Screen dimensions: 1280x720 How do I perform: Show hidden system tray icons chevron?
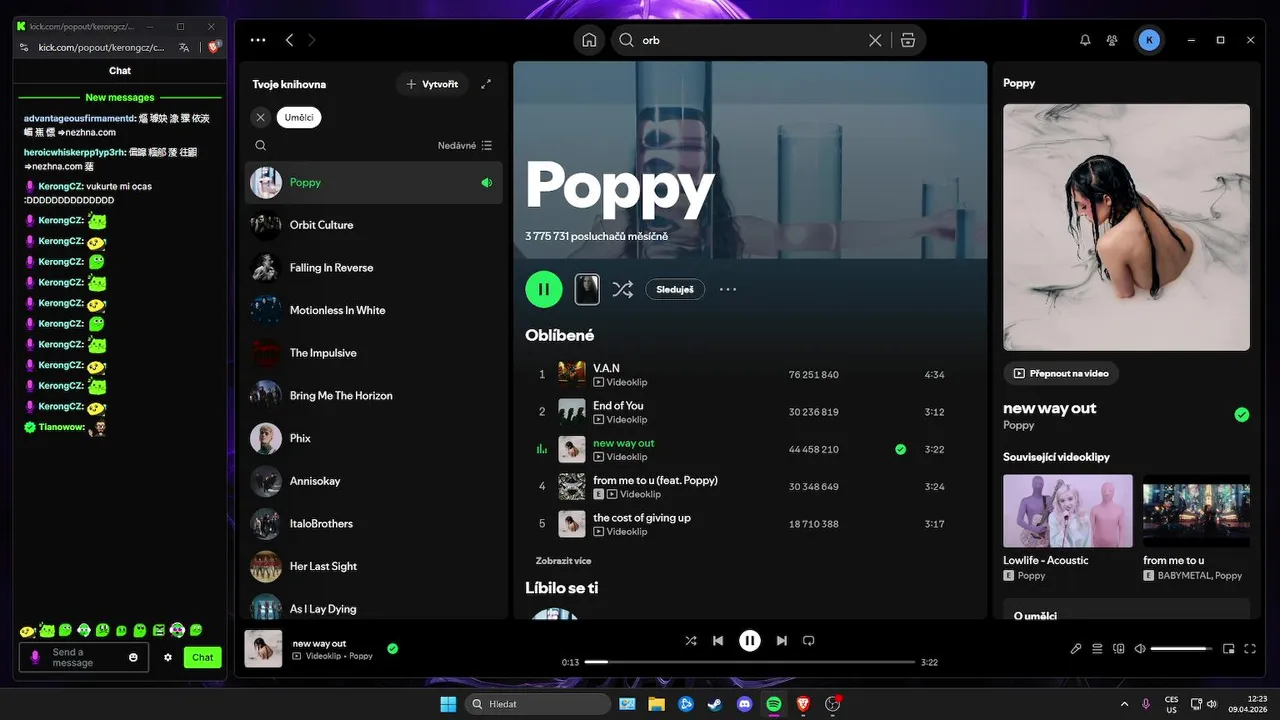pyautogui.click(x=1124, y=704)
